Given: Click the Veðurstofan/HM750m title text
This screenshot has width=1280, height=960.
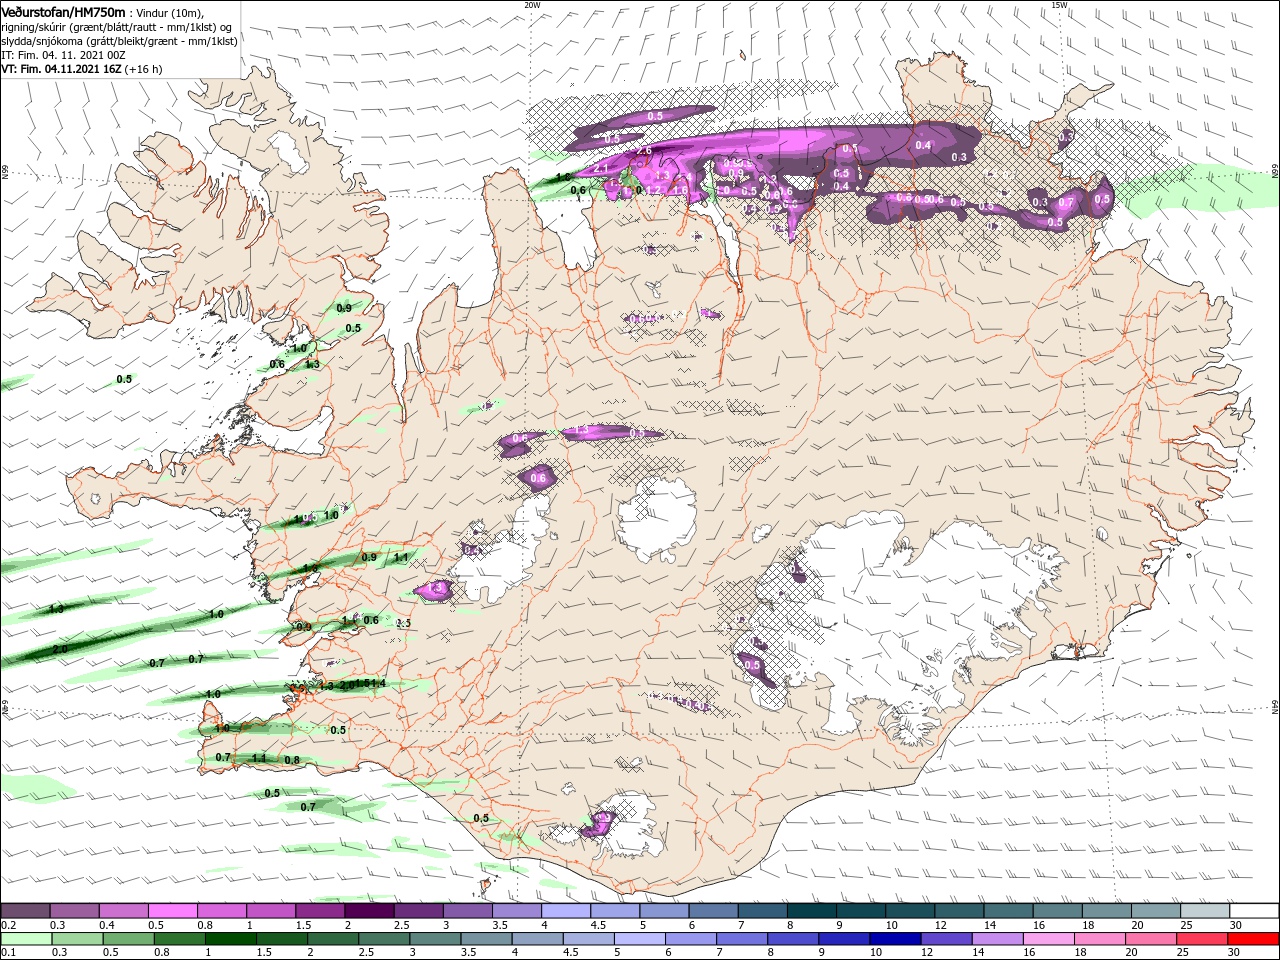Looking at the screenshot, I should (x=63, y=11).
